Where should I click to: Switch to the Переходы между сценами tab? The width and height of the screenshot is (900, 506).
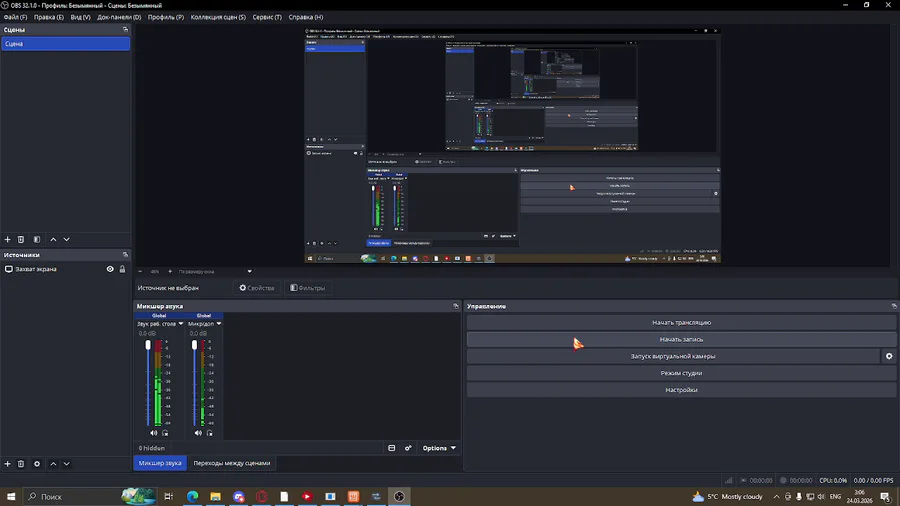point(232,463)
